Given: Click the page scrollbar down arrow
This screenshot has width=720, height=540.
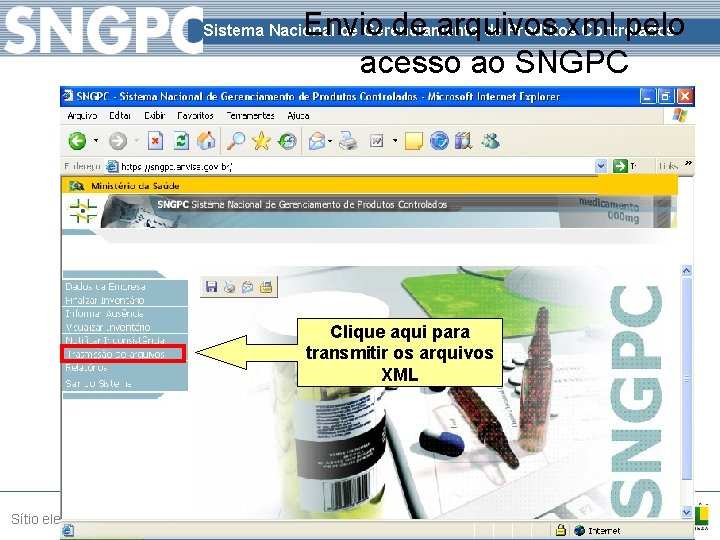Looking at the screenshot, I should tap(686, 512).
